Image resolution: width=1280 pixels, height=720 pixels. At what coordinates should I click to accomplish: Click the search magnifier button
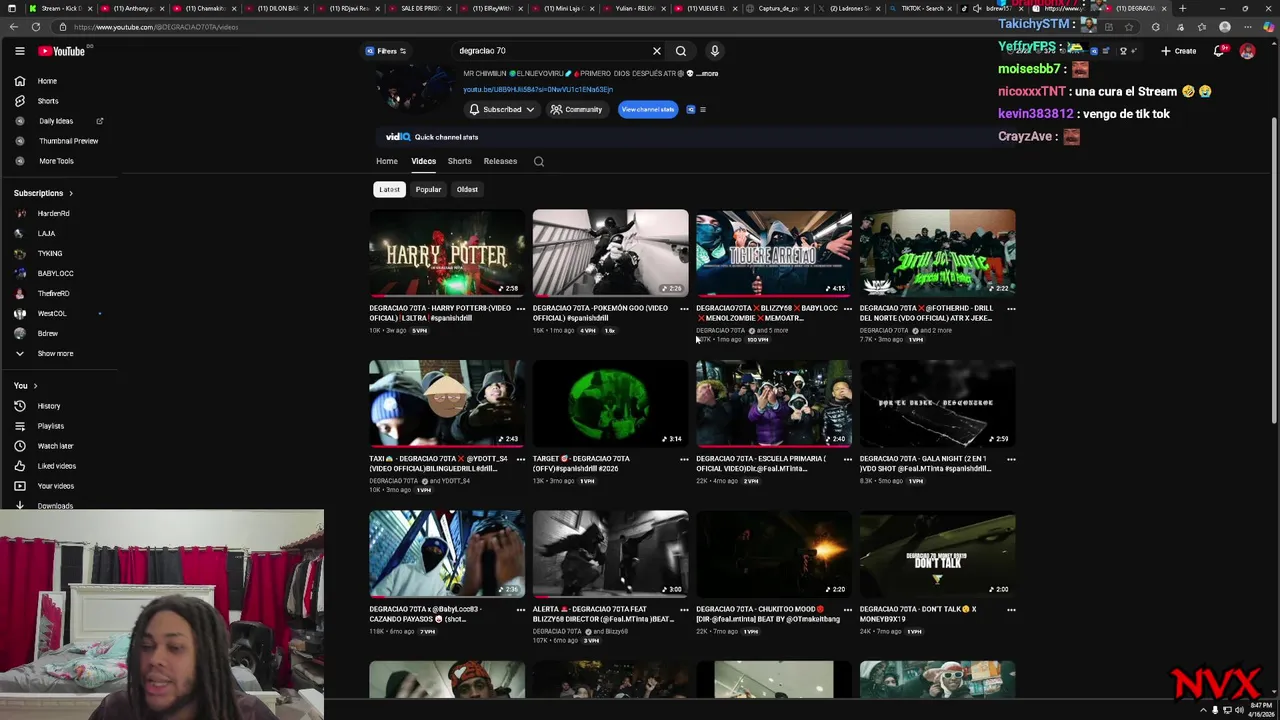681,51
